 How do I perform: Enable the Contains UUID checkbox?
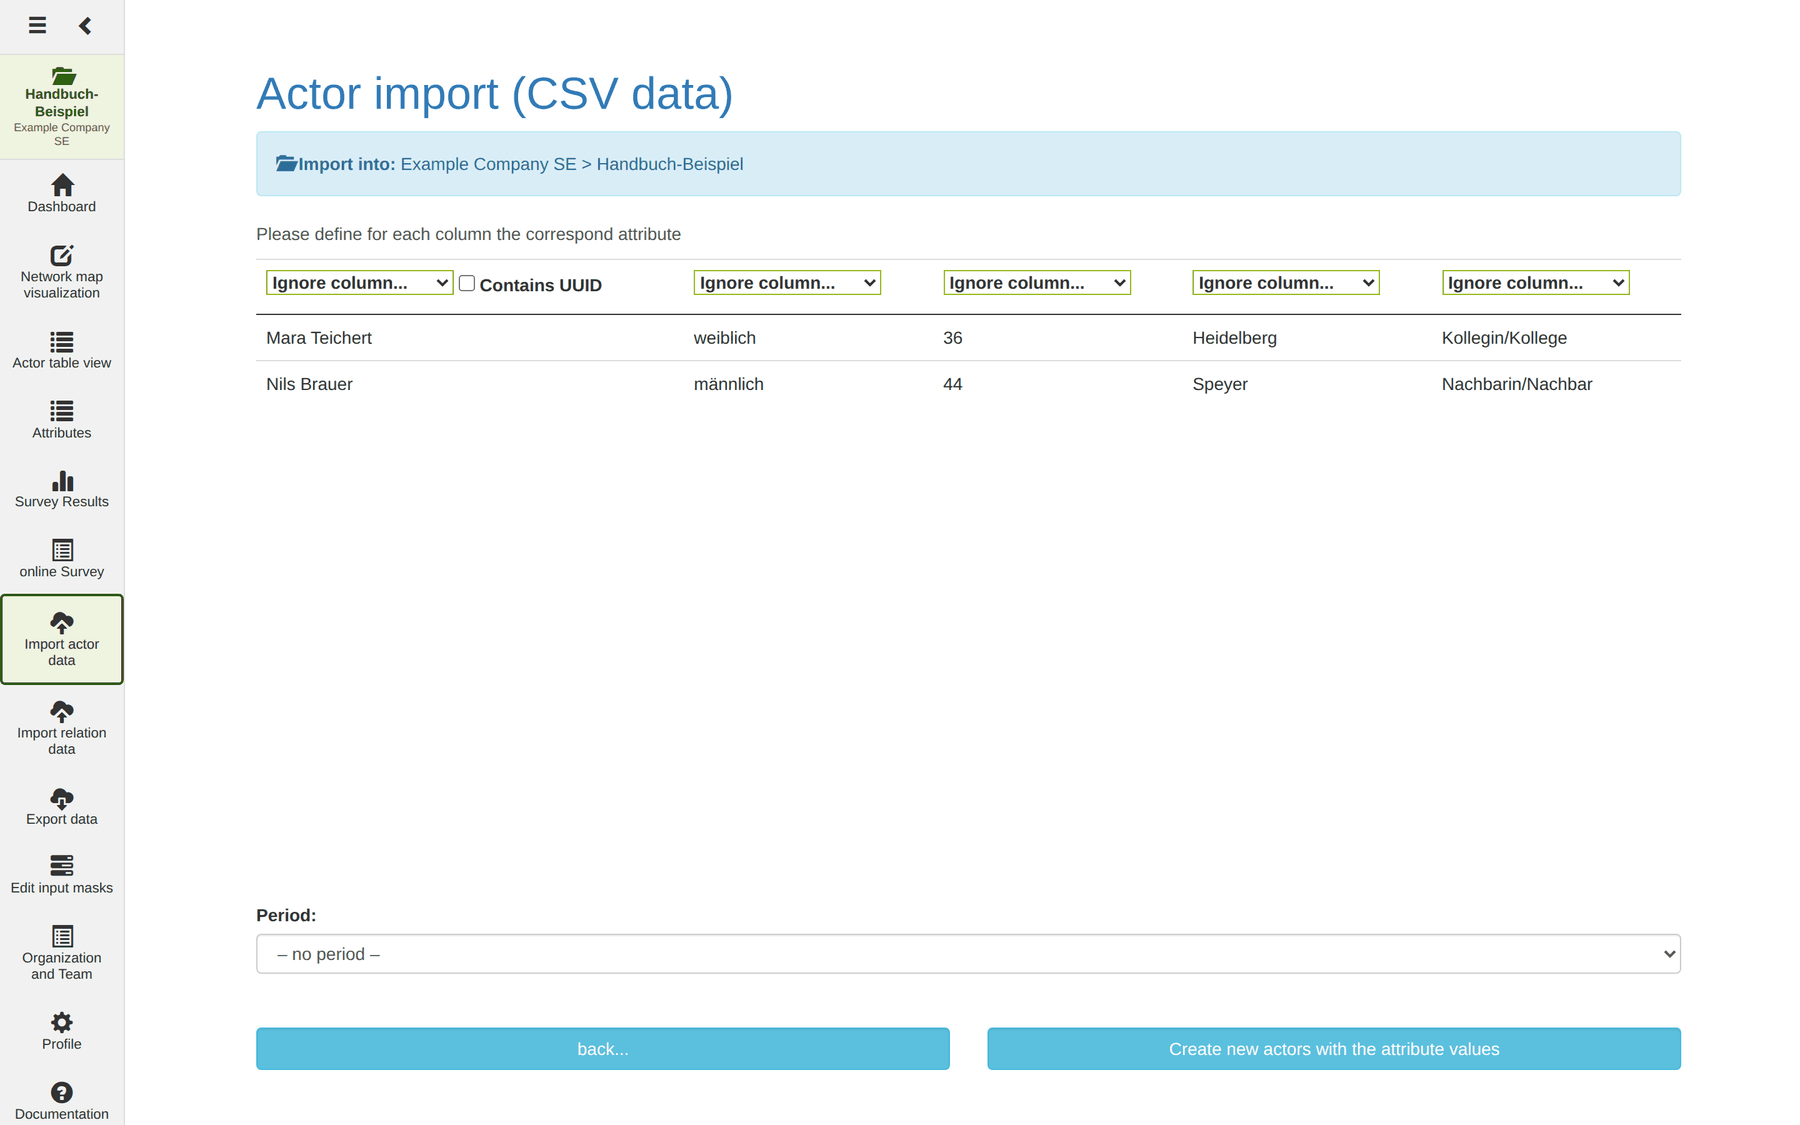pos(467,283)
